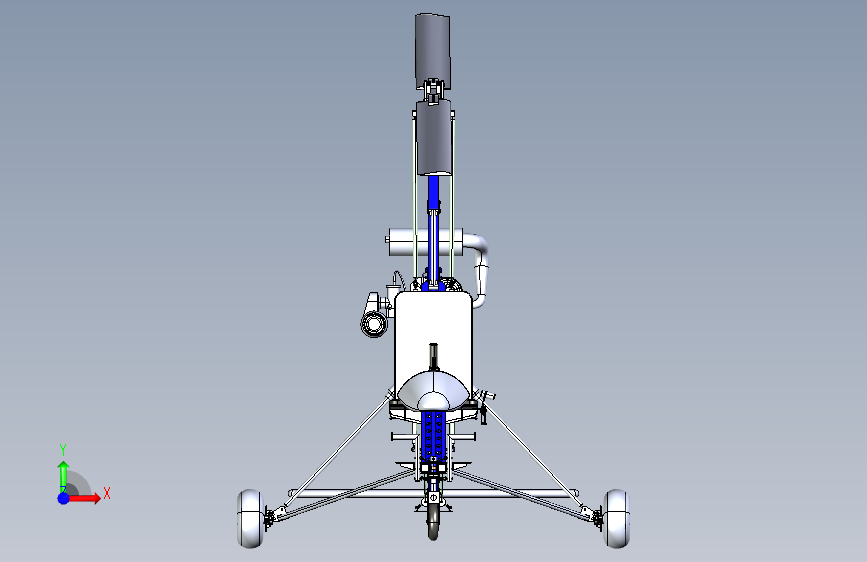Select the center nose wheel of the model
The image size is (867, 562).
[x=434, y=523]
